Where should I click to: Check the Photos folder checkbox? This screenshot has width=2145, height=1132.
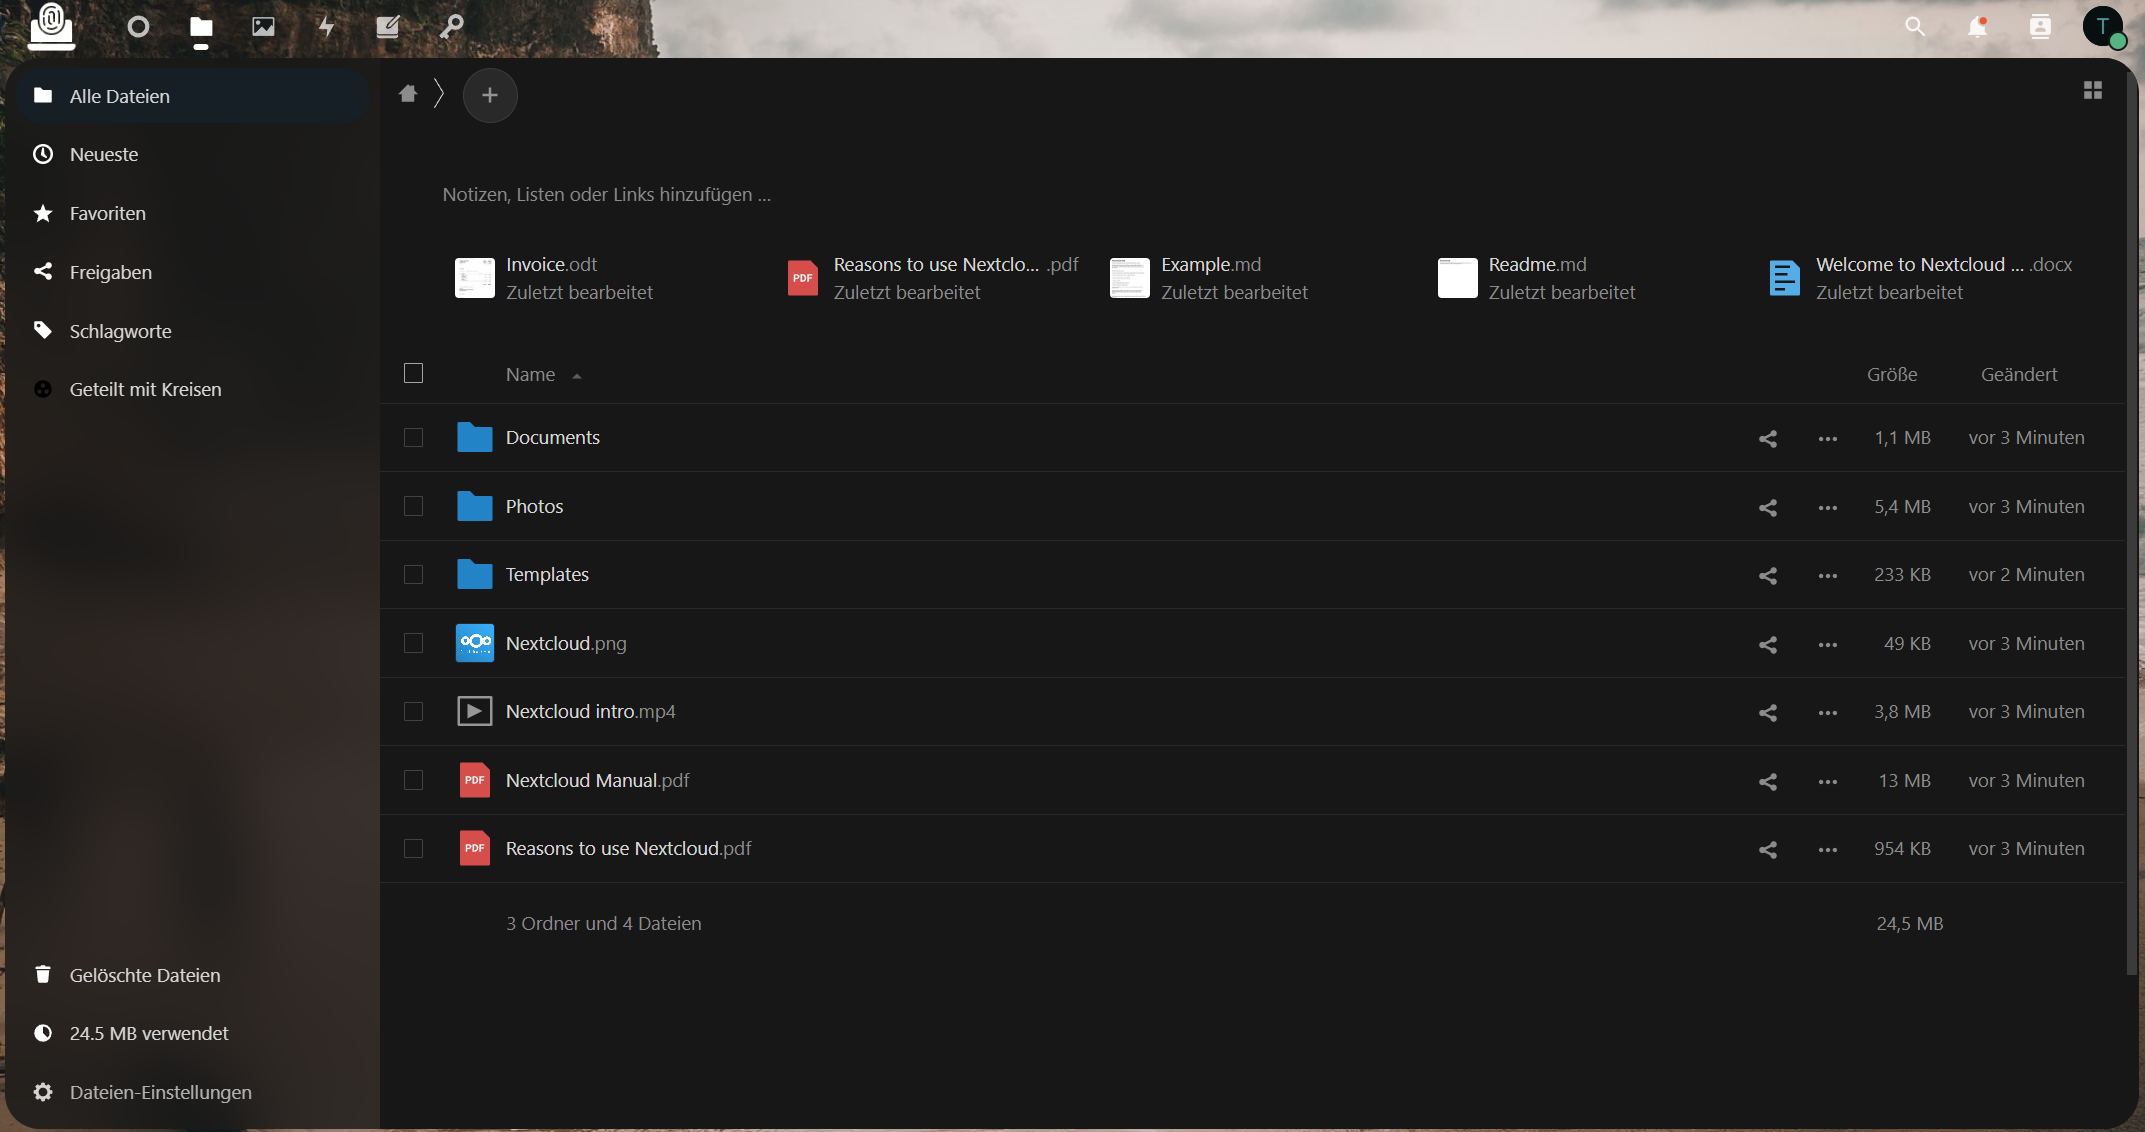[x=413, y=507]
